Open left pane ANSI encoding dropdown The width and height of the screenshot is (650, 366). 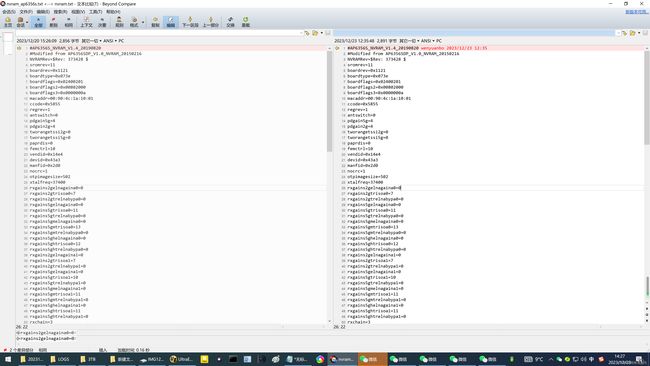click(x=110, y=41)
